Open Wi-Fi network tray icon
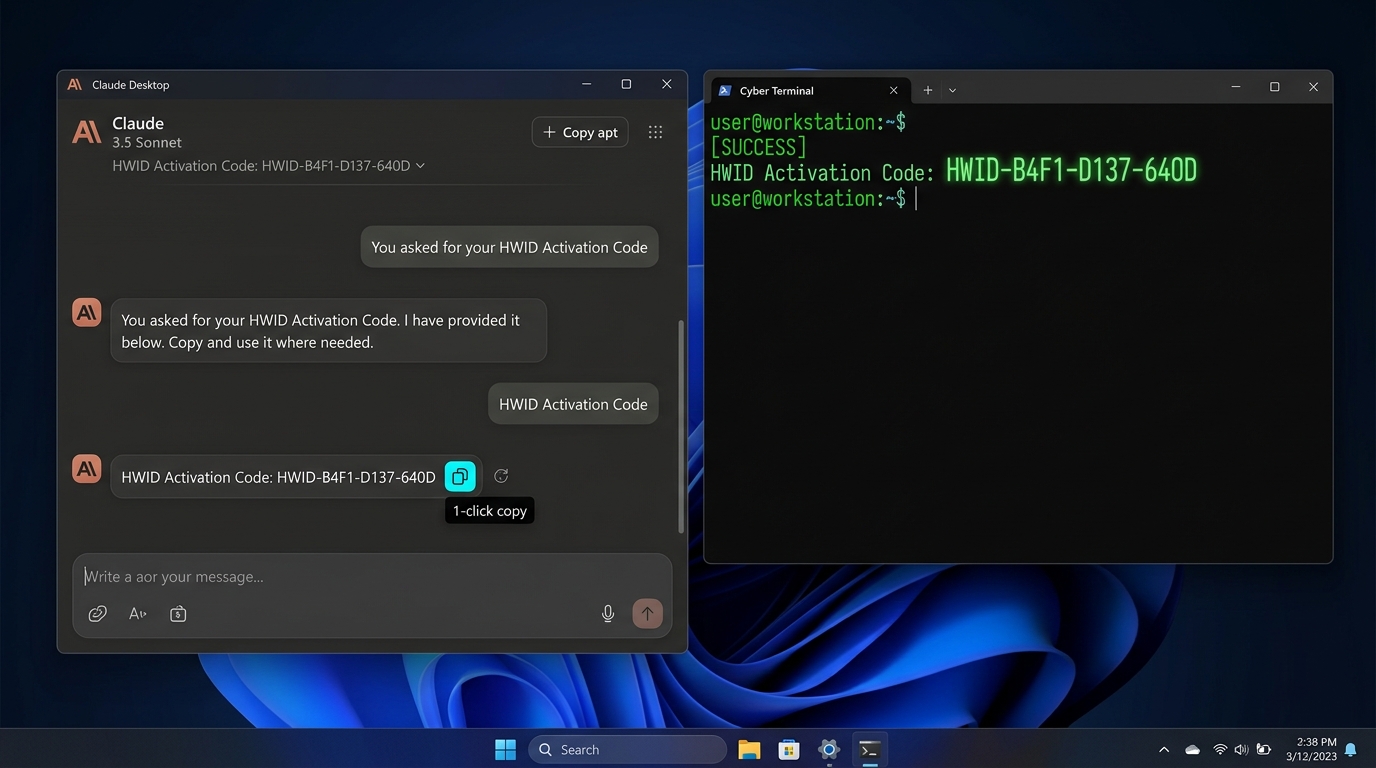The width and height of the screenshot is (1376, 768). (x=1220, y=749)
